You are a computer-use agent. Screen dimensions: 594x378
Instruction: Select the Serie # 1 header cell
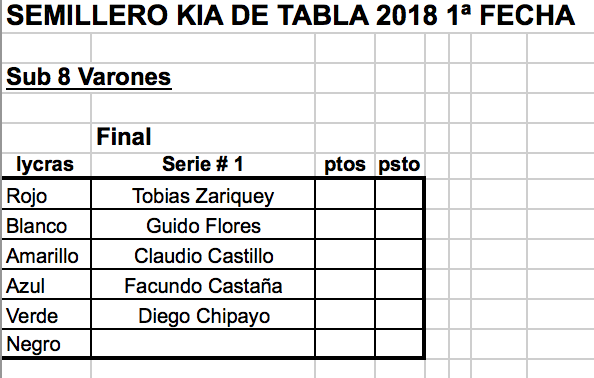click(203, 165)
